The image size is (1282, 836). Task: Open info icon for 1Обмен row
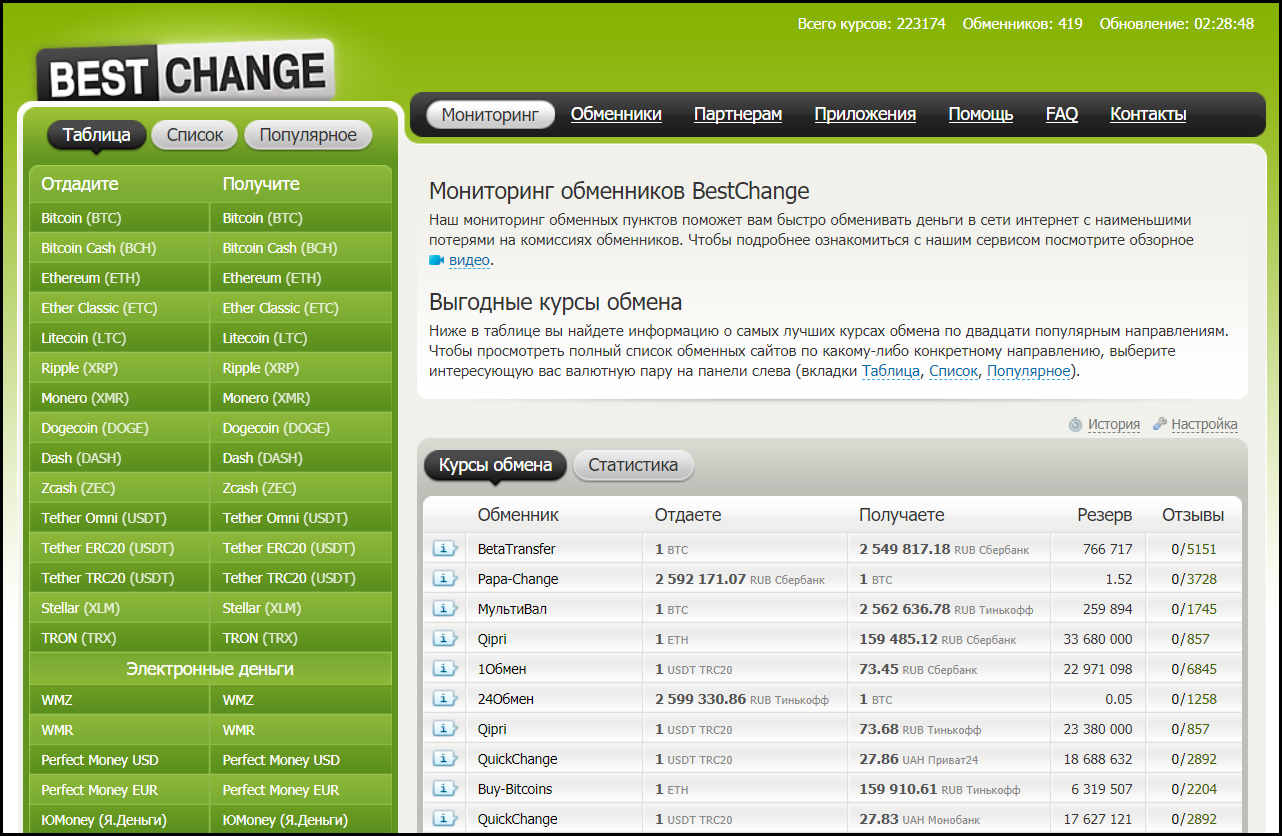click(445, 669)
